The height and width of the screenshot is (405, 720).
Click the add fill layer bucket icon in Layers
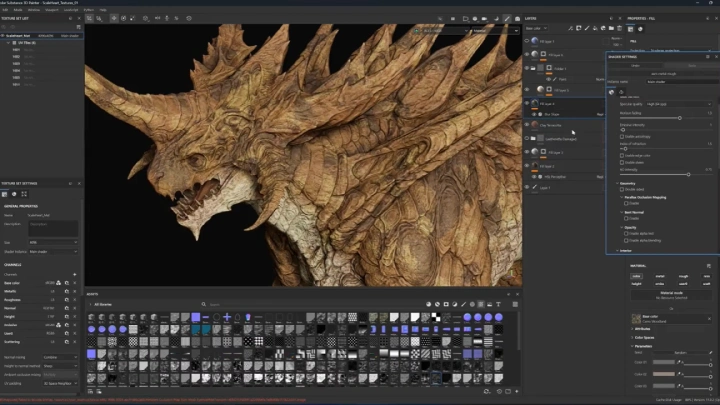tap(595, 28)
